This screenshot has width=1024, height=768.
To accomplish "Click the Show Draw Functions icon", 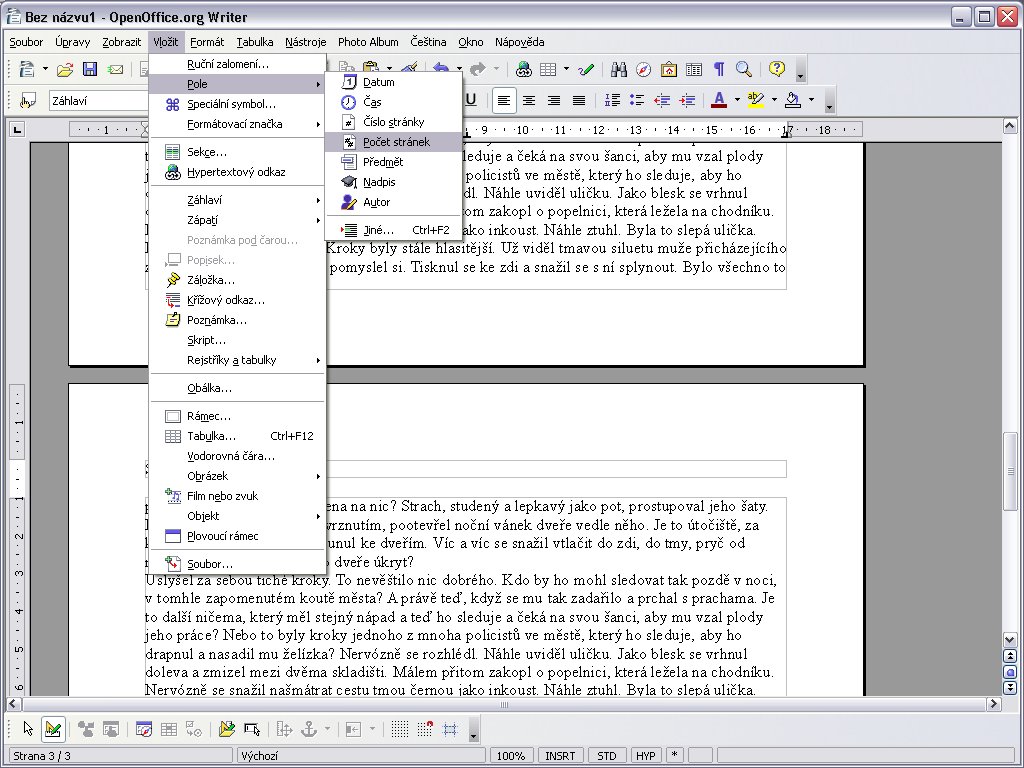I will pyautogui.click(x=586, y=69).
